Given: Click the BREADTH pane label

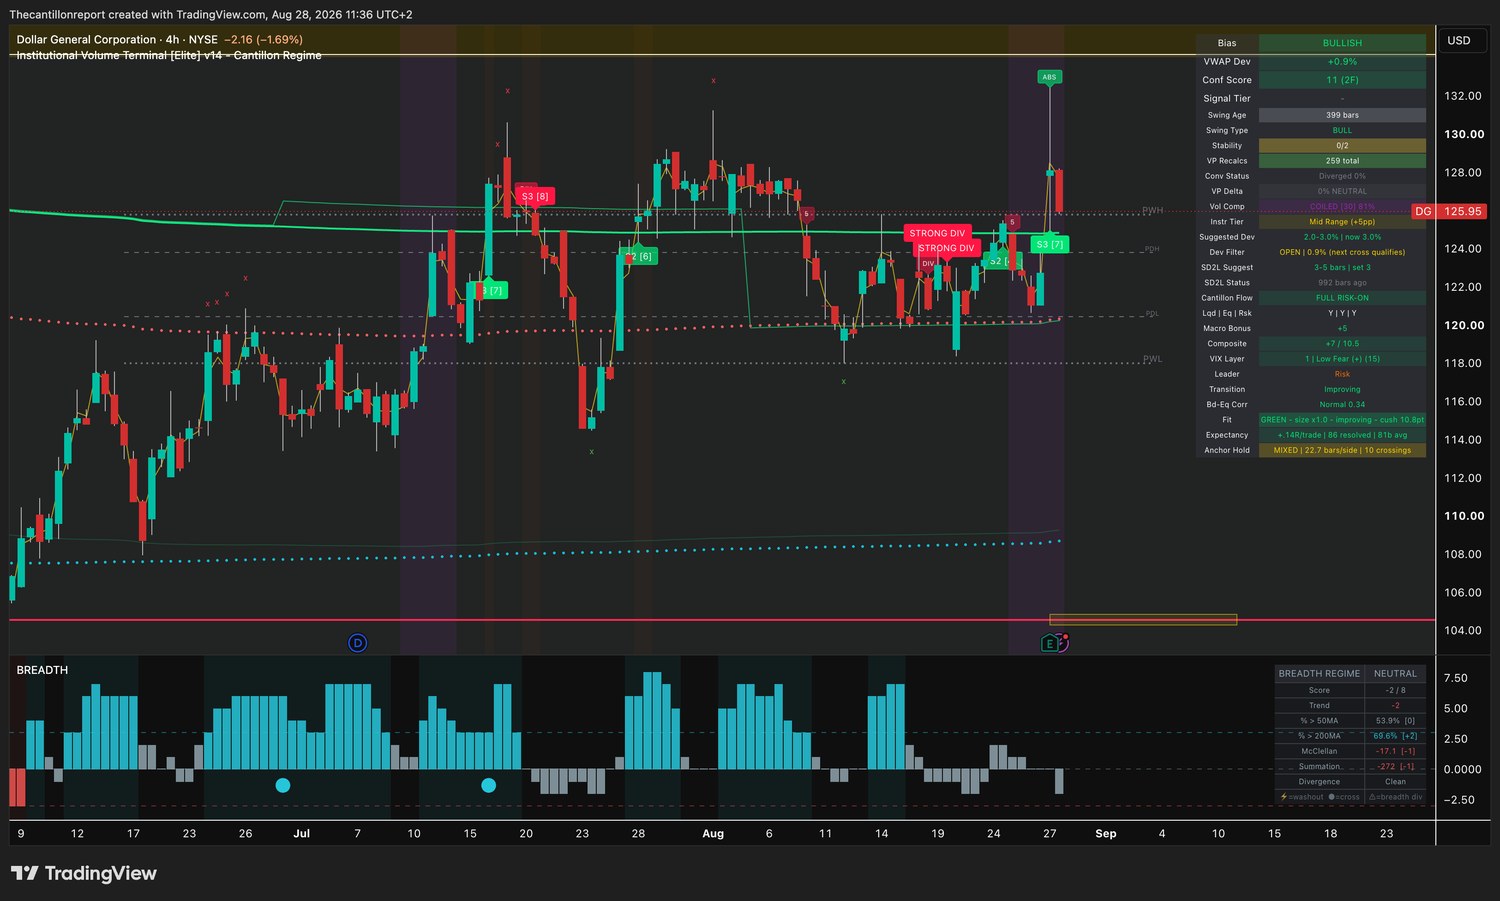Looking at the screenshot, I should tap(42, 670).
